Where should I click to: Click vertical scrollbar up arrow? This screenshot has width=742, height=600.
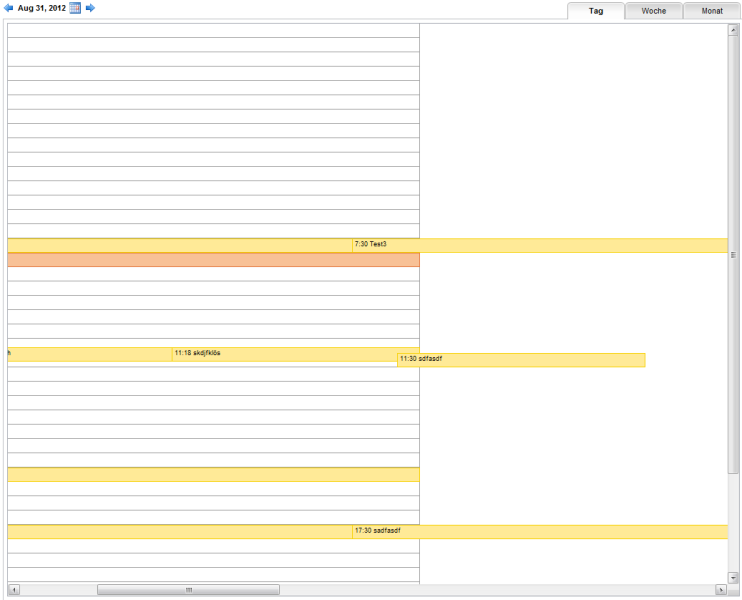[733, 29]
